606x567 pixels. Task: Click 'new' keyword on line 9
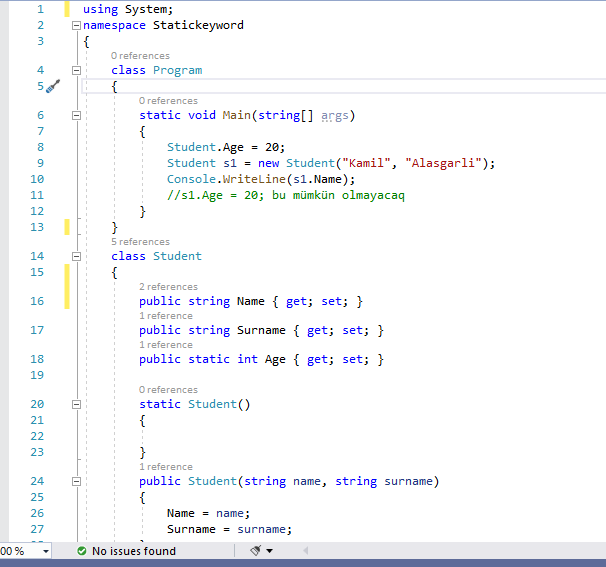point(268,163)
